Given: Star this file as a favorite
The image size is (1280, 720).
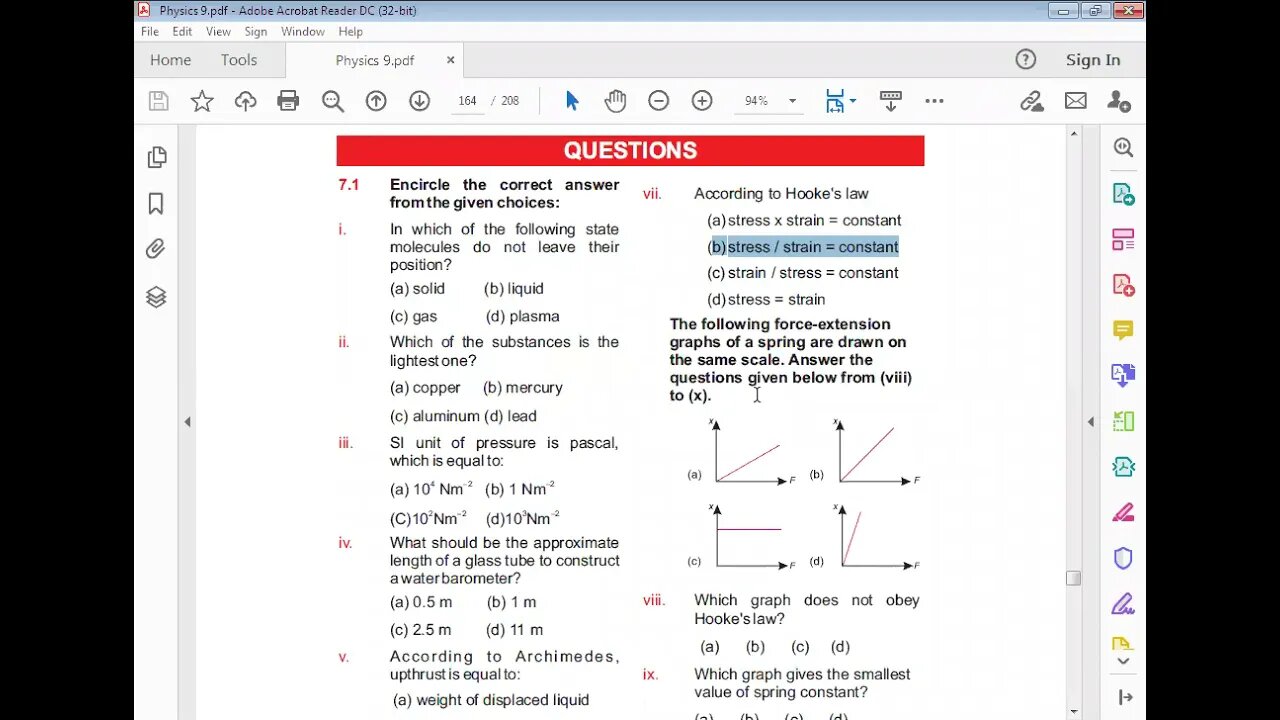Looking at the screenshot, I should [202, 101].
